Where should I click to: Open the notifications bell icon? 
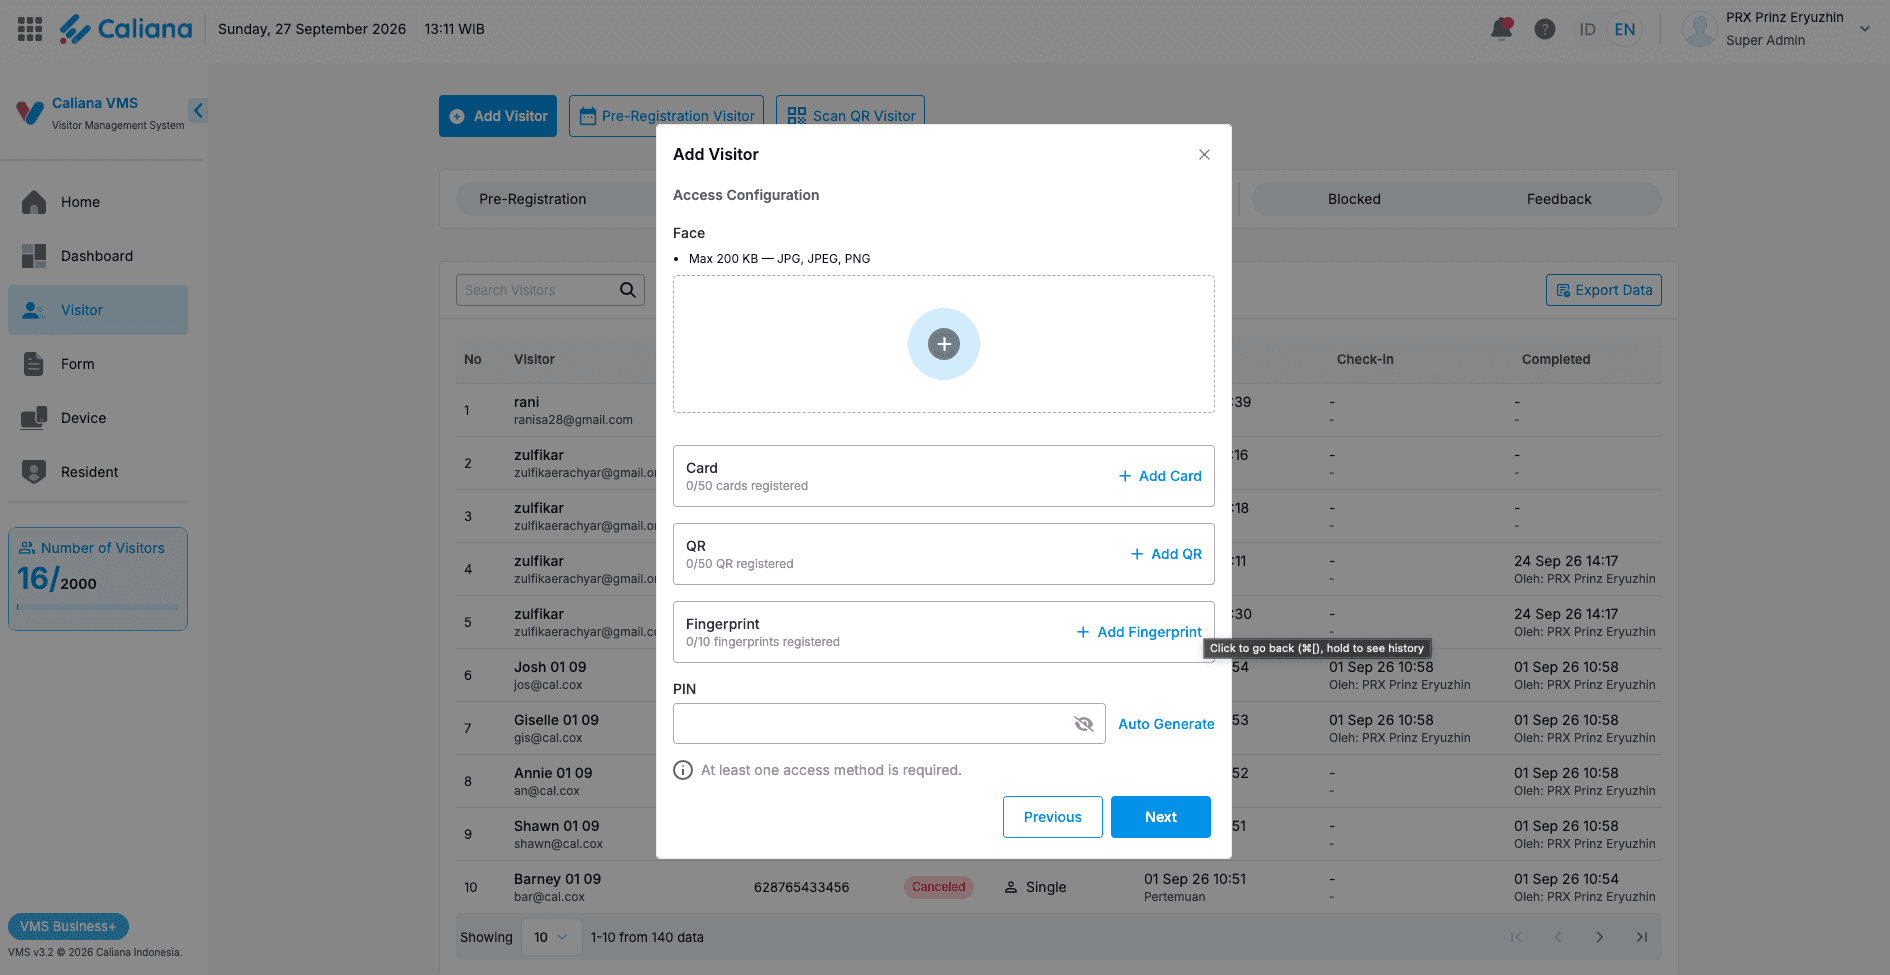pyautogui.click(x=1501, y=29)
